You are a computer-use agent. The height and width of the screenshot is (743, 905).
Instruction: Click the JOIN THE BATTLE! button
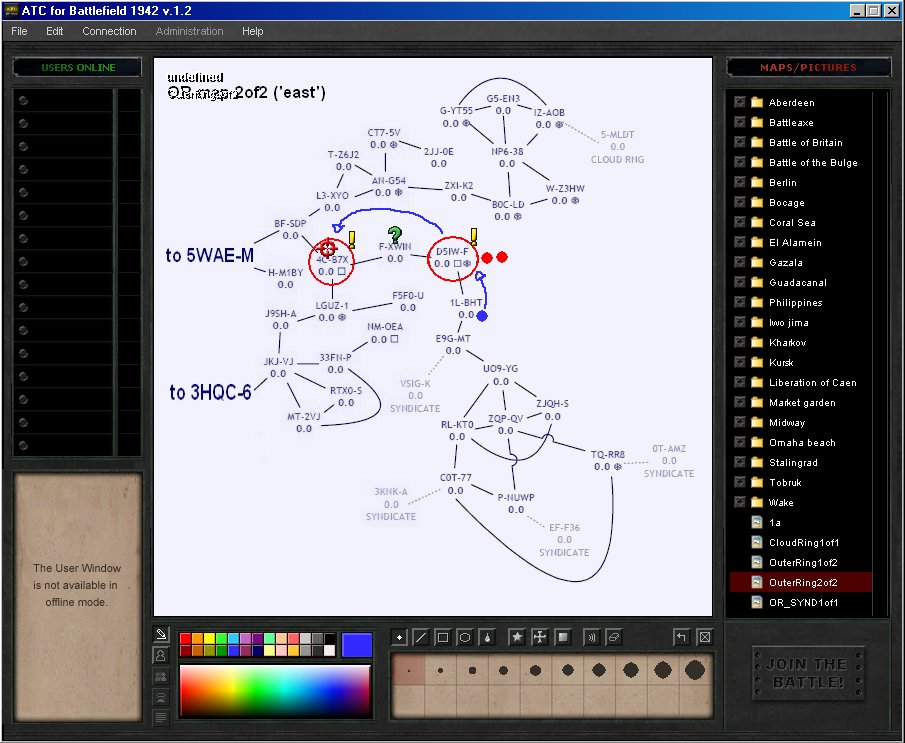click(x=808, y=673)
